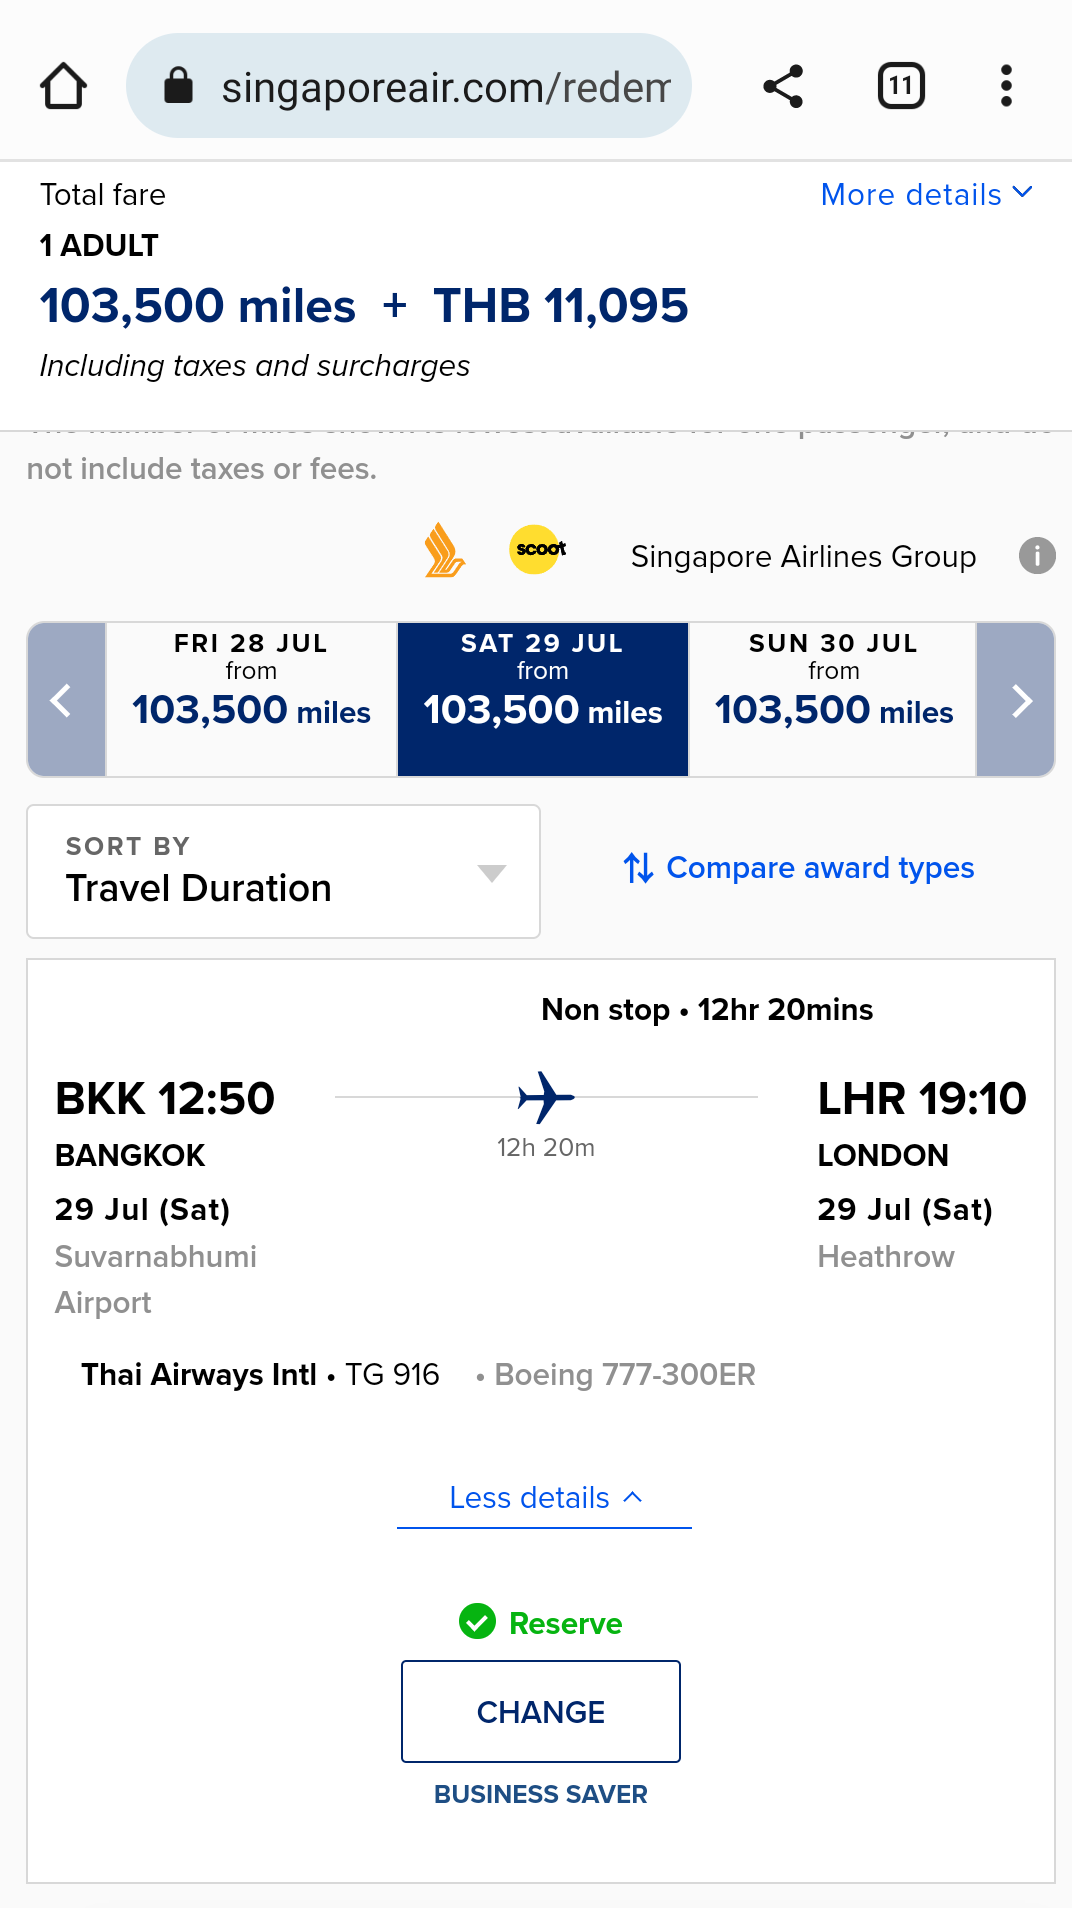Open the Sort By Travel Duration dropdown
Screen dimensions: 1072x1908
coord(284,871)
